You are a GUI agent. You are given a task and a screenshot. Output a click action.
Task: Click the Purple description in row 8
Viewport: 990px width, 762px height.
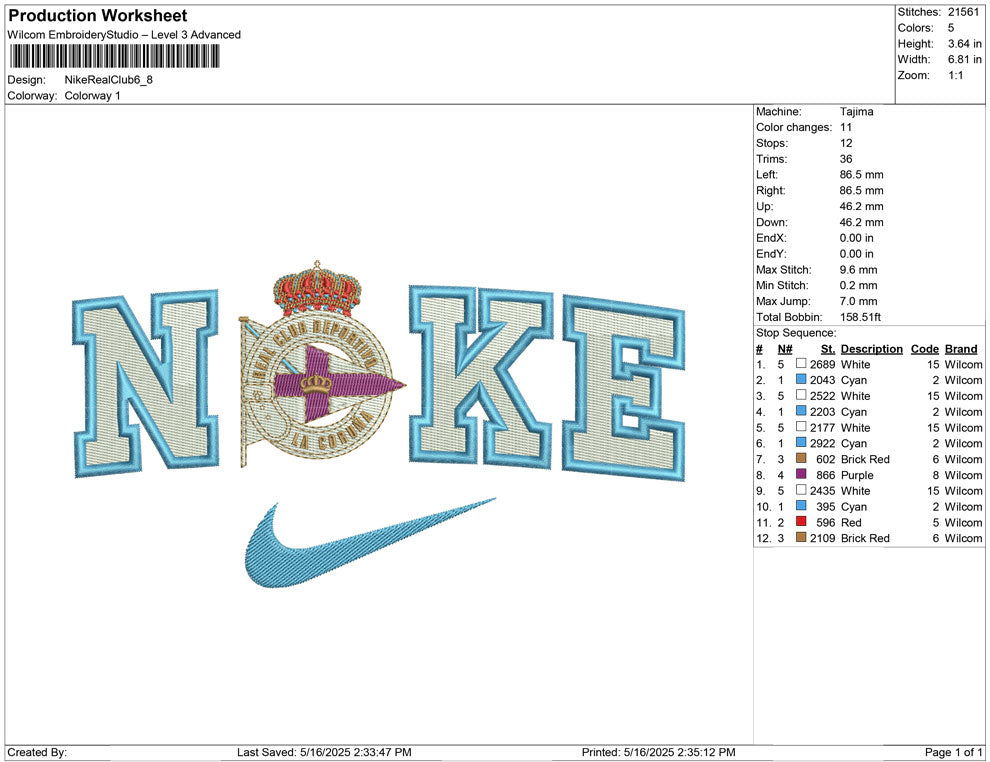857,475
